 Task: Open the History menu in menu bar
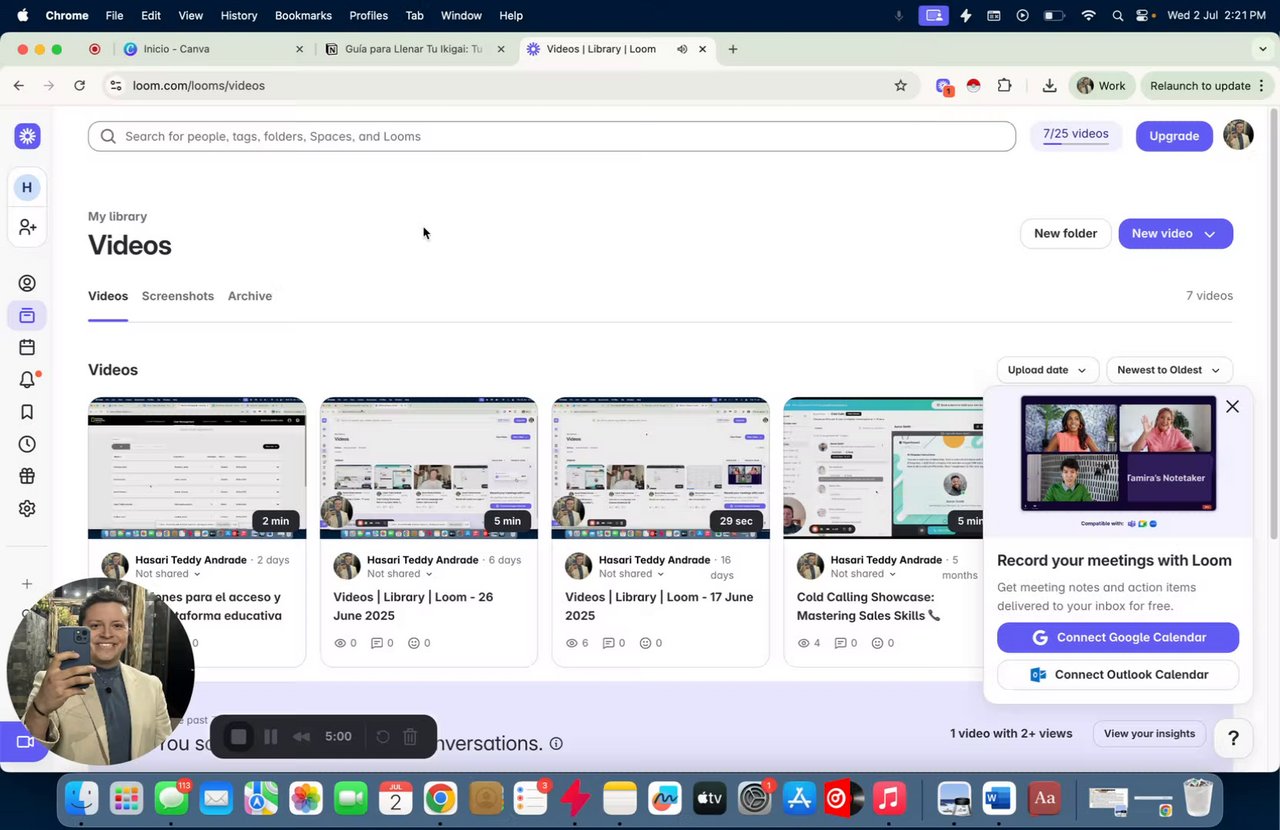coord(239,15)
